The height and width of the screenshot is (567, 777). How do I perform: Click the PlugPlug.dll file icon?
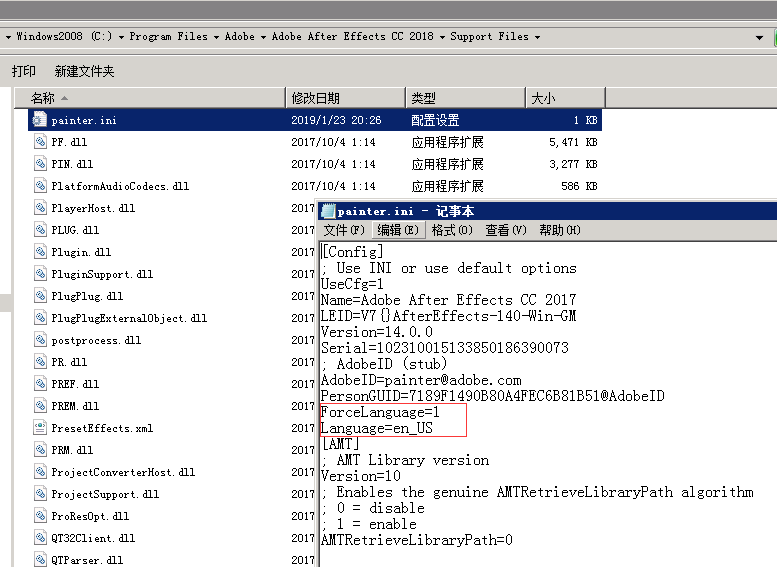click(x=39, y=296)
